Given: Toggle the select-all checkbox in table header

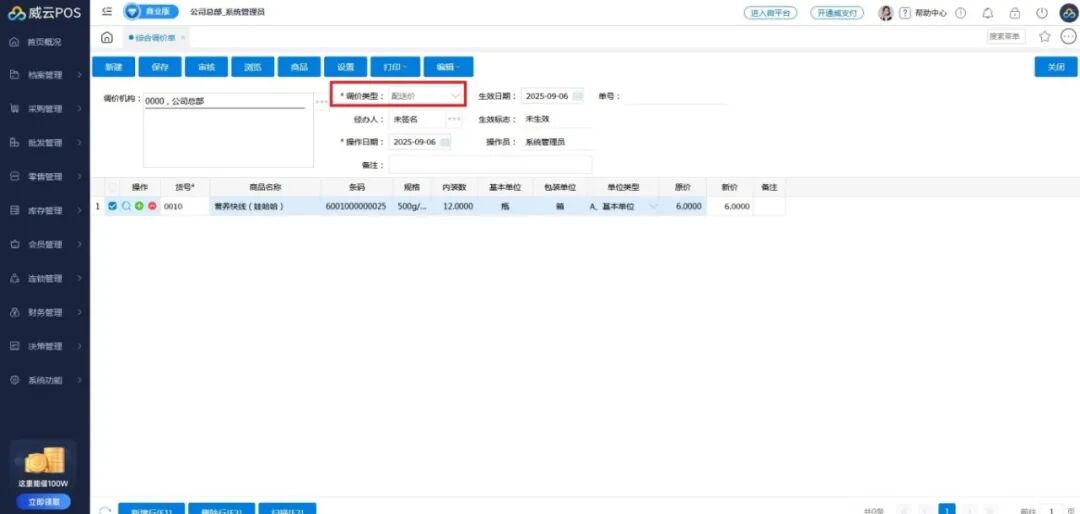Looking at the screenshot, I should pos(112,187).
